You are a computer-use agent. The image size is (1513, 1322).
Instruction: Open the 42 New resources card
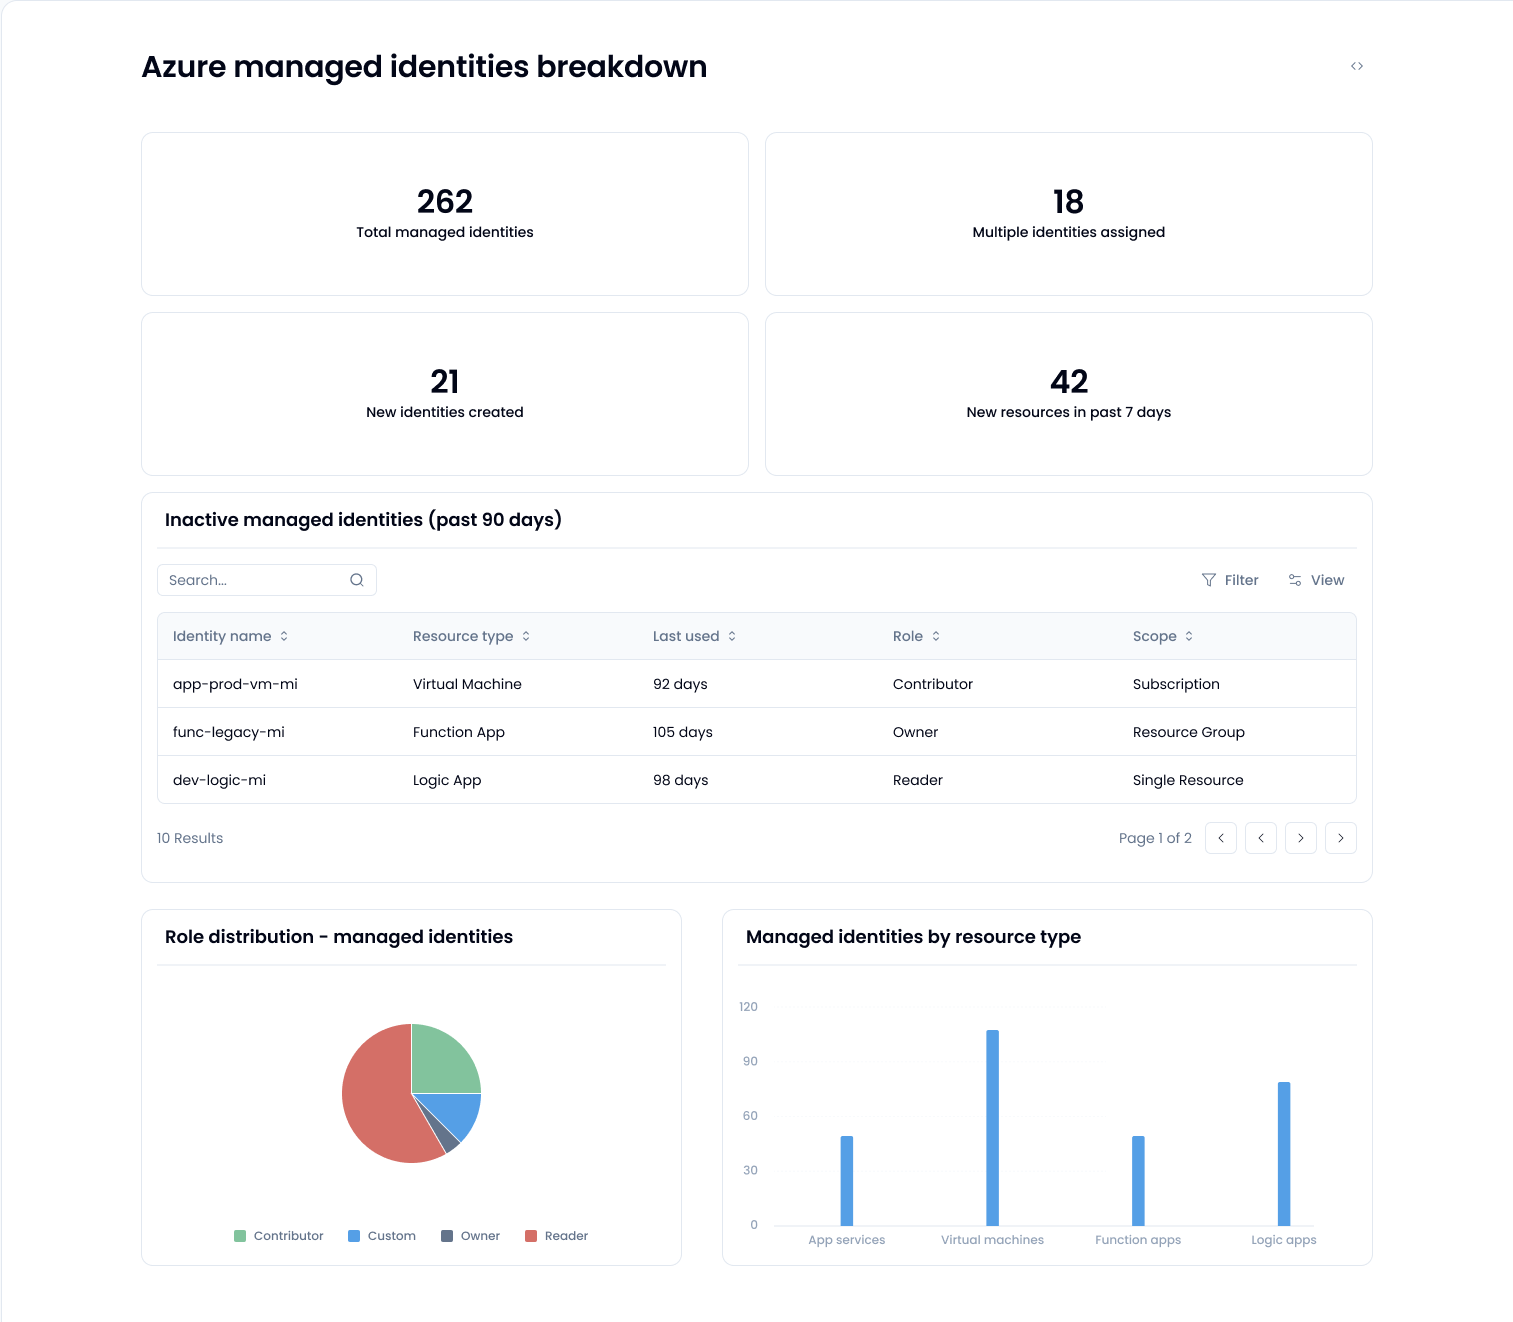(x=1069, y=394)
